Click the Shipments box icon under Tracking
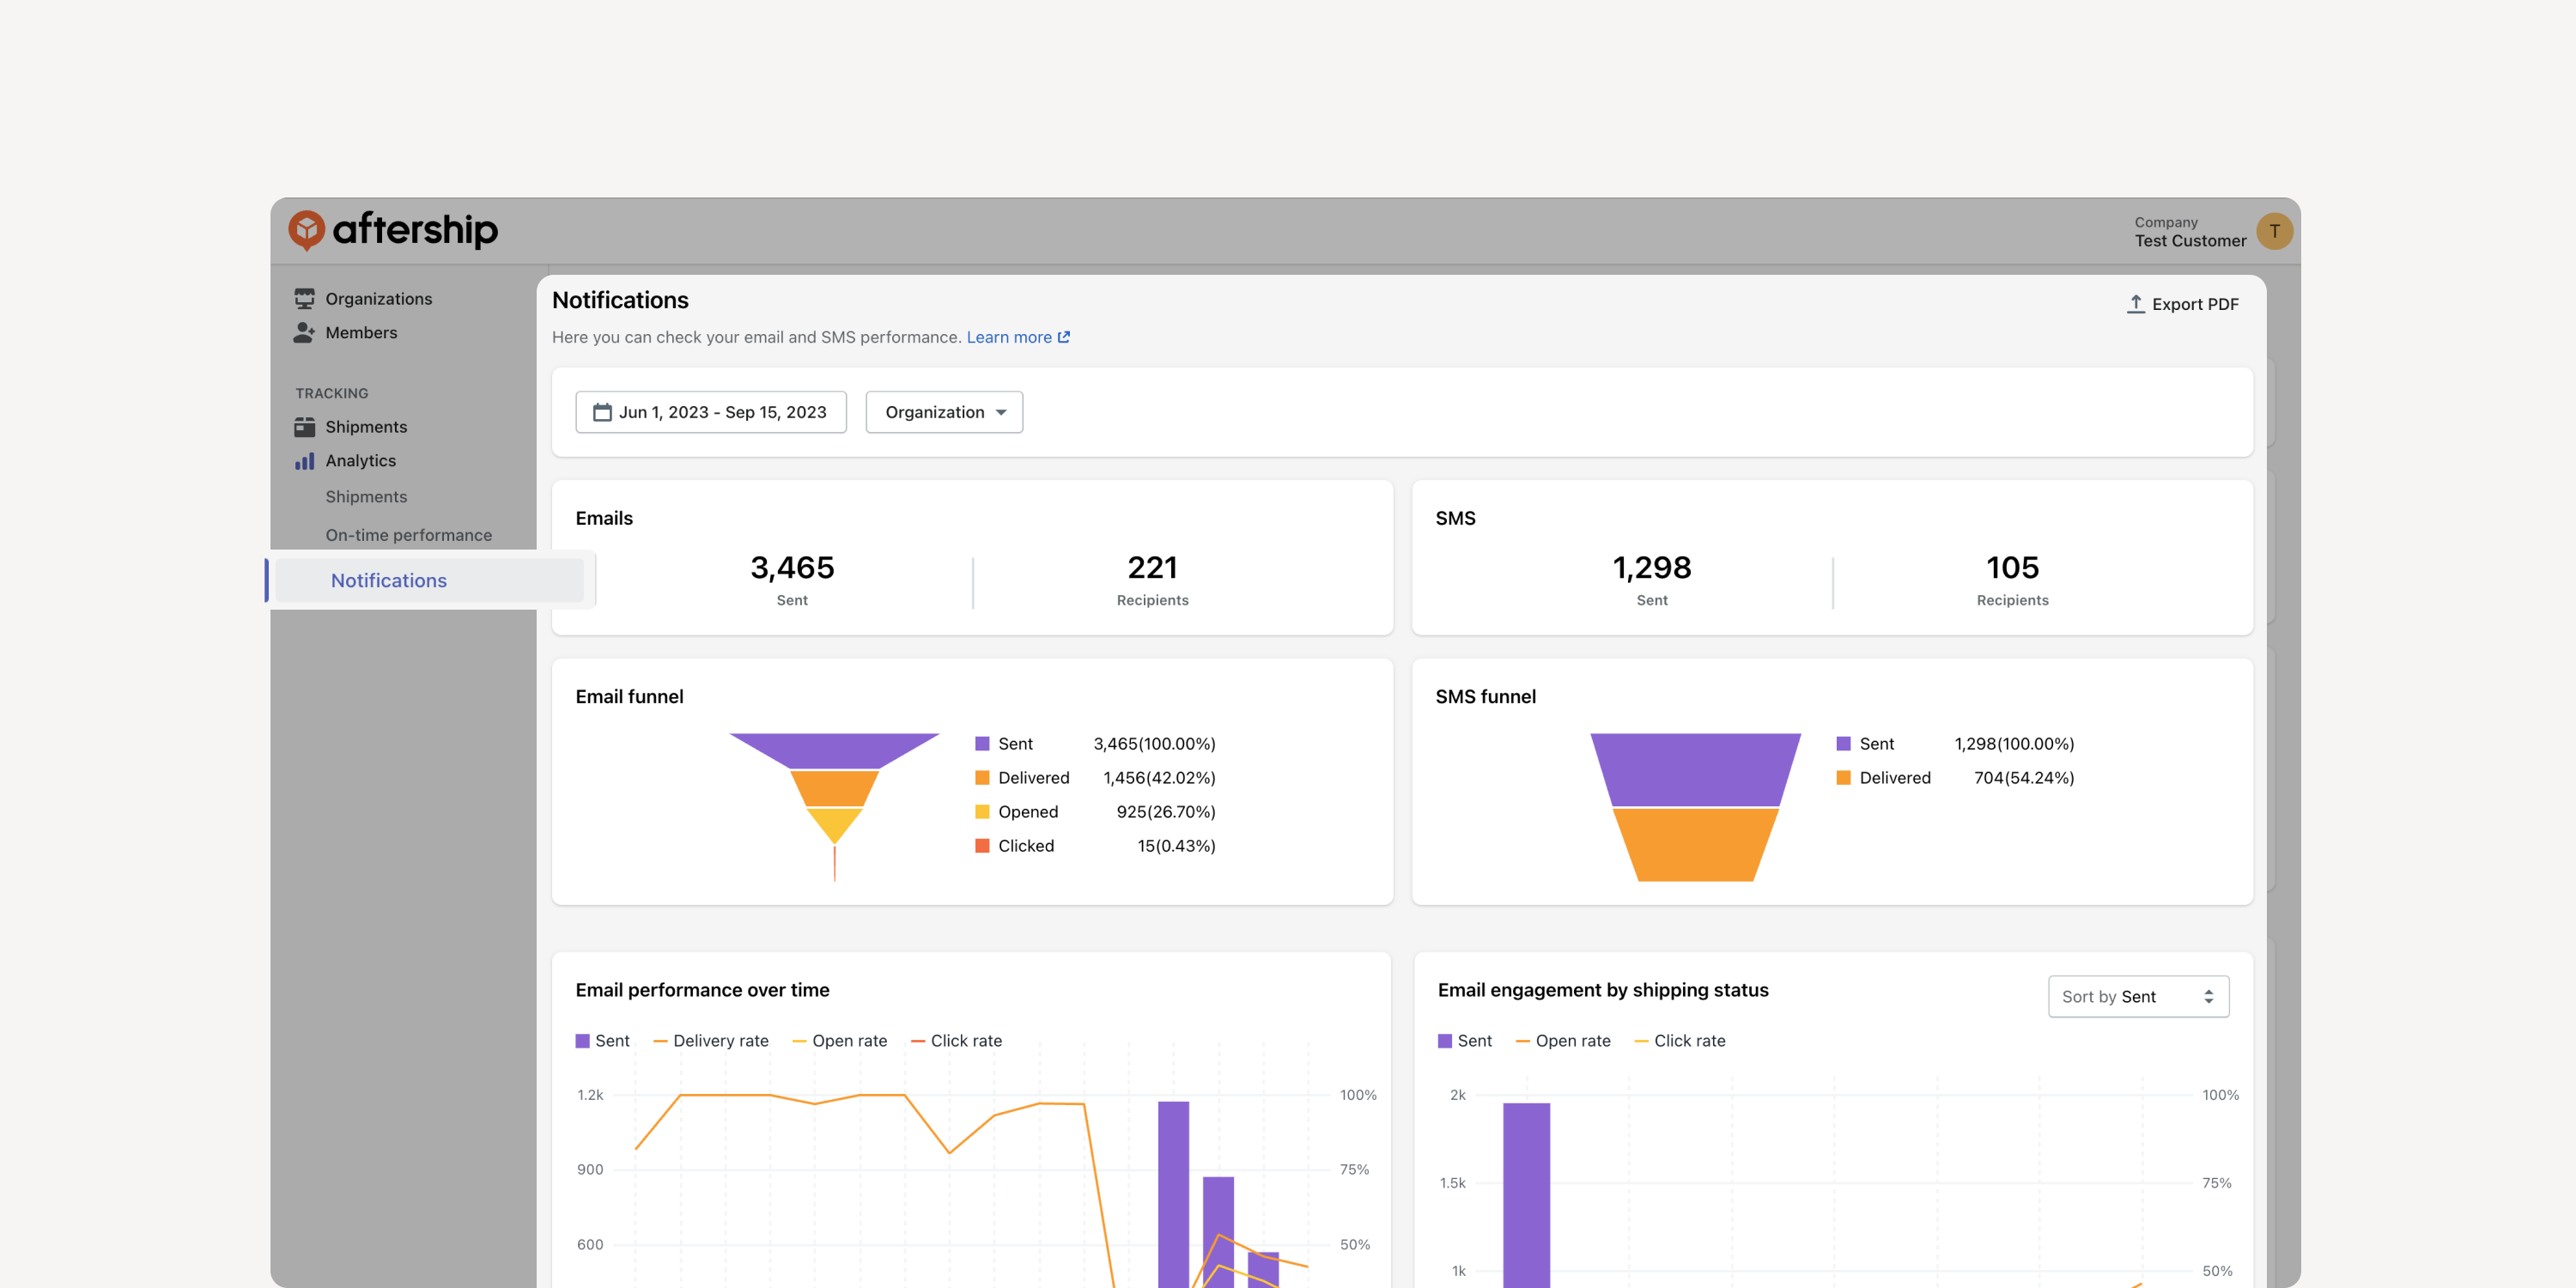The image size is (2576, 1288). coord(304,427)
